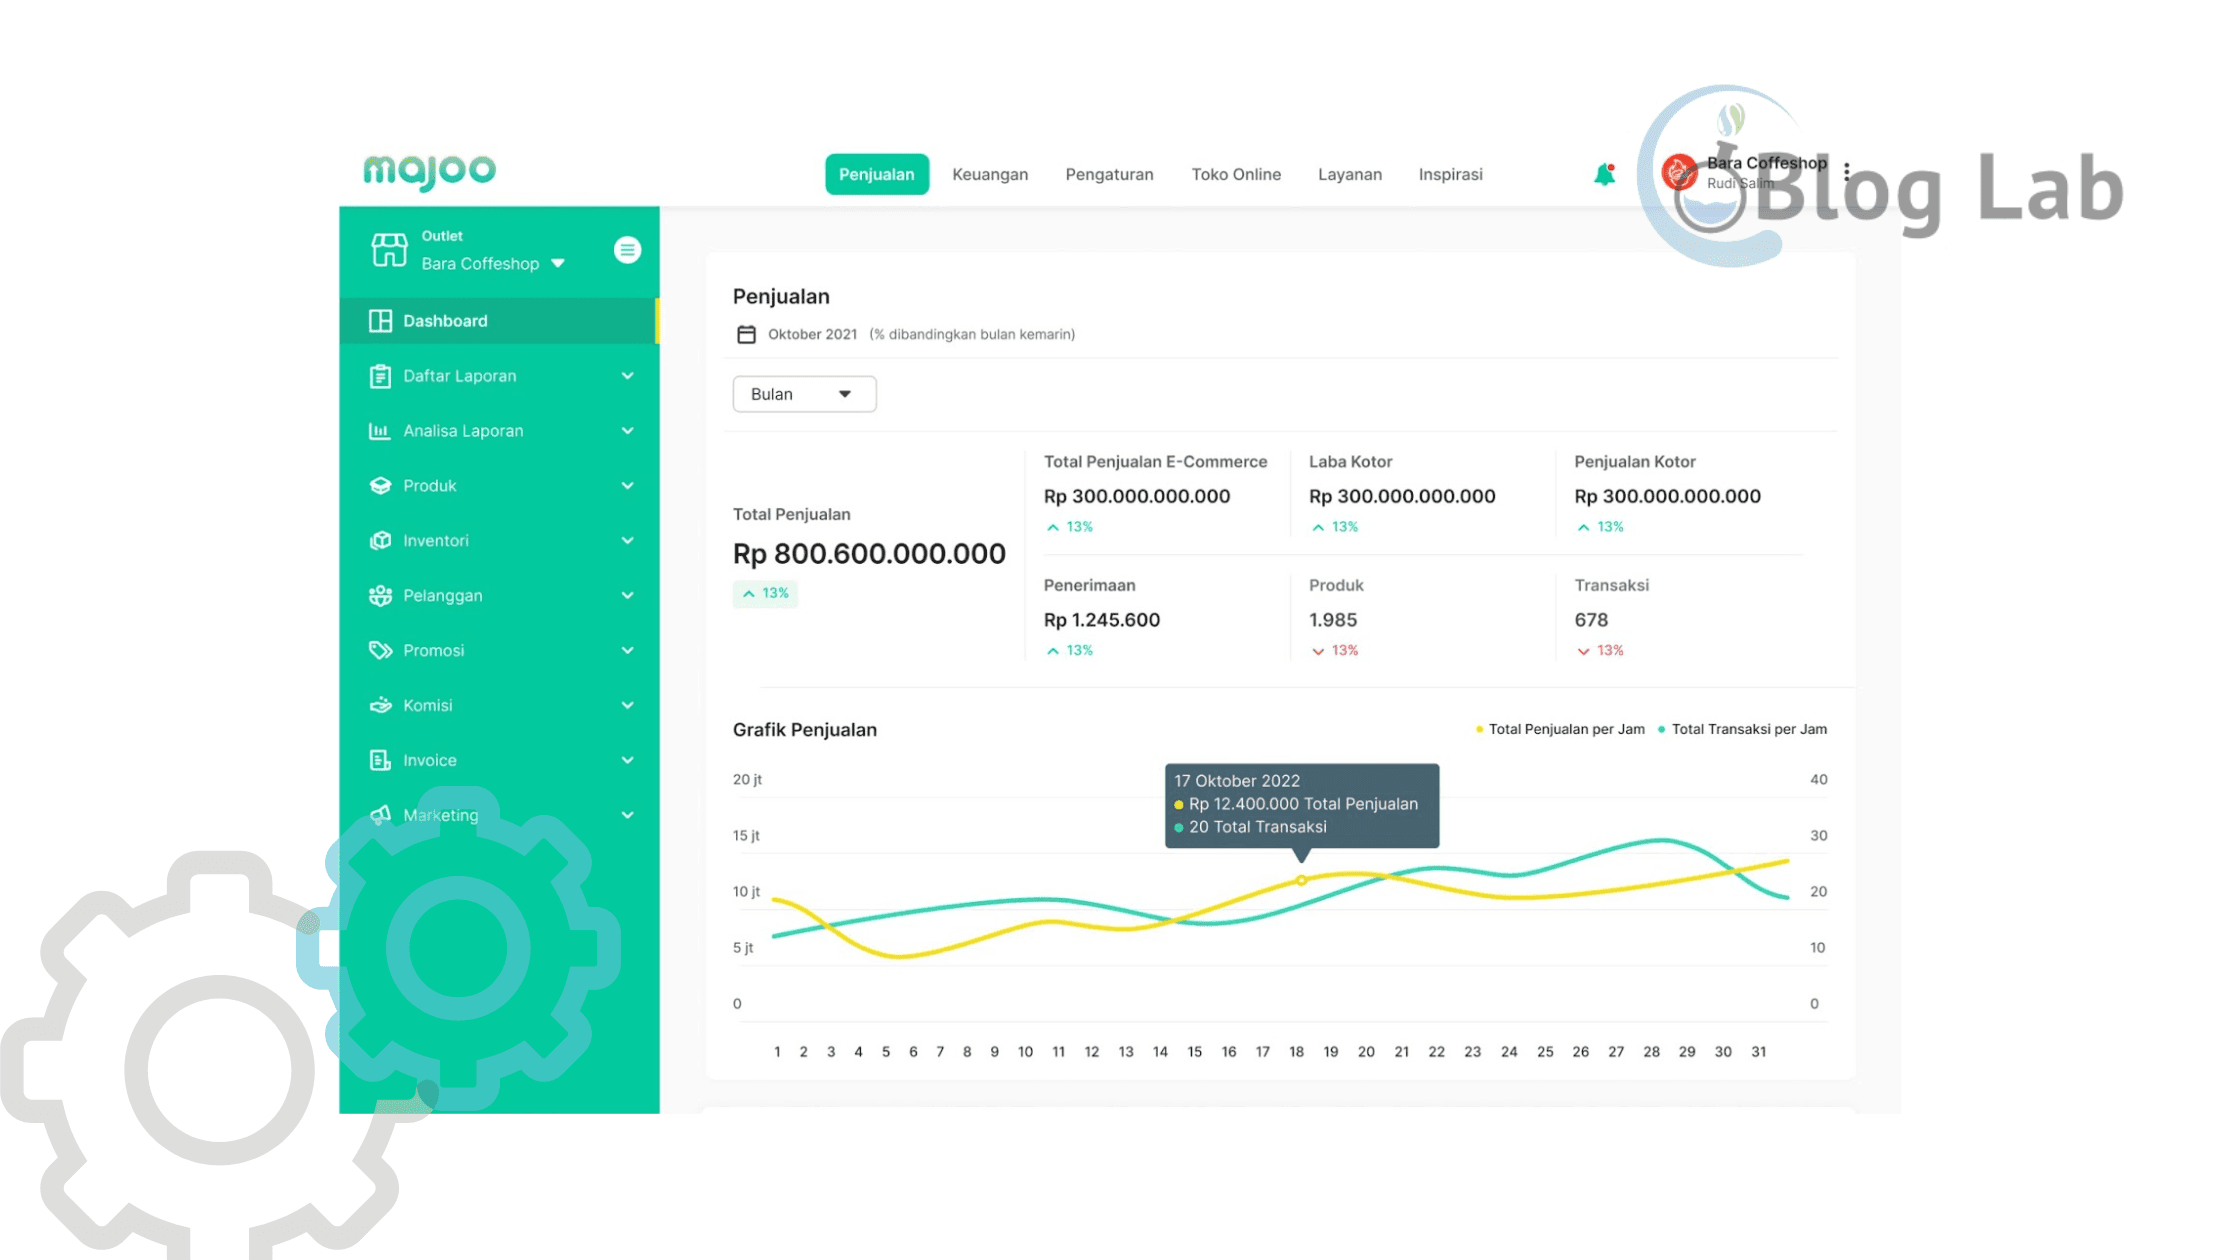Click the up arrow under Penerimaan
Image resolution: width=2240 pixels, height=1260 pixels.
1052,651
